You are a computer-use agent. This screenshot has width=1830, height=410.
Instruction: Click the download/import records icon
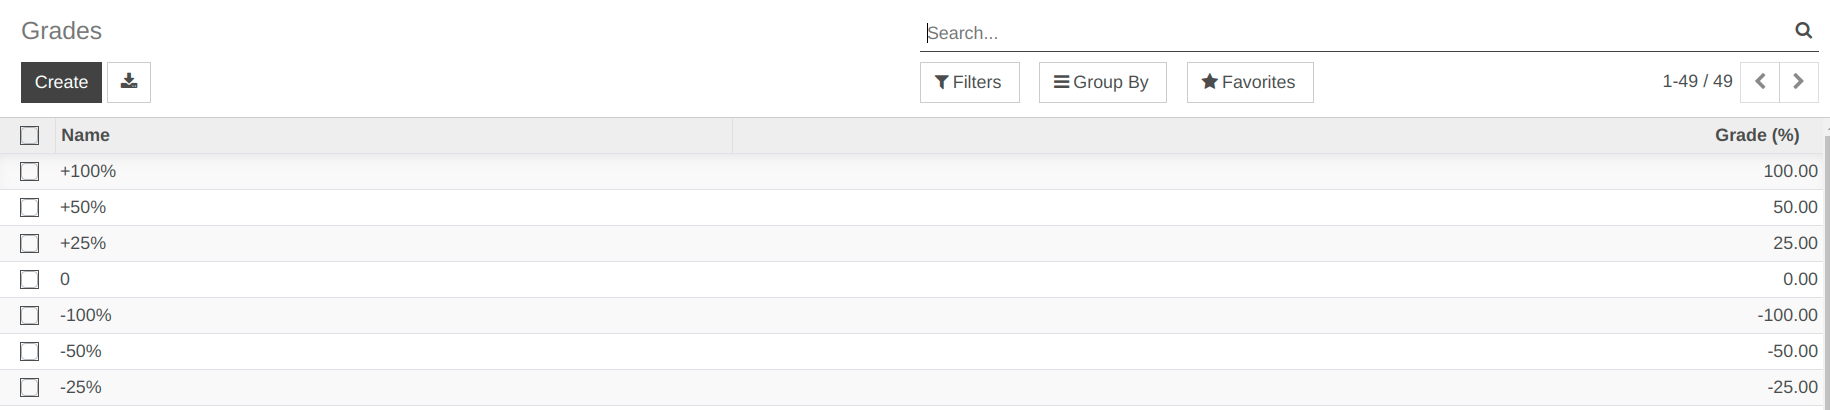(129, 82)
